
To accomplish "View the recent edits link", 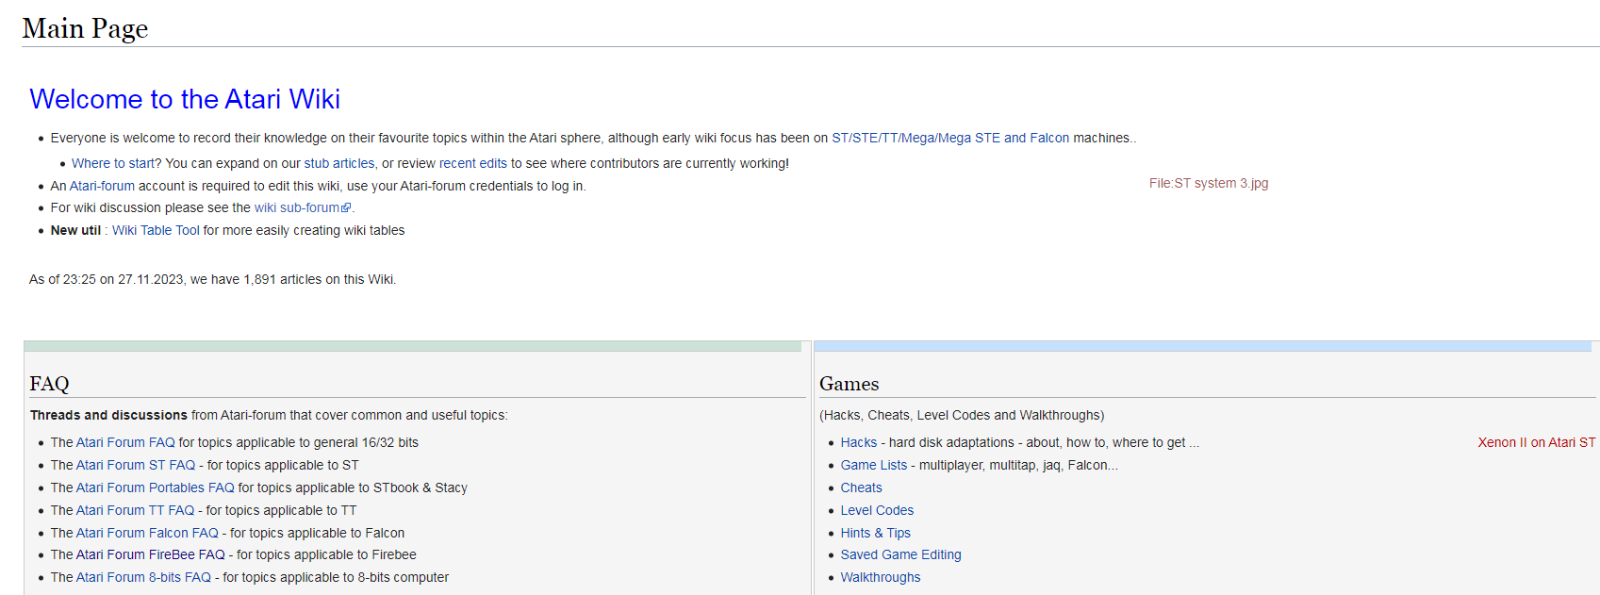I will (x=473, y=163).
